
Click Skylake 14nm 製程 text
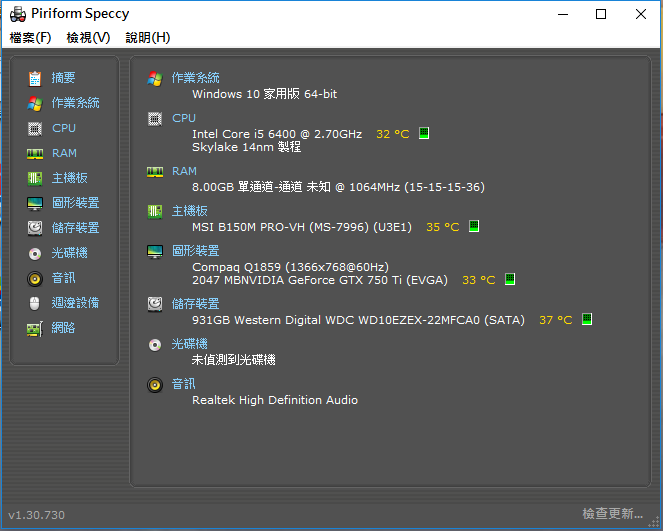click(247, 147)
